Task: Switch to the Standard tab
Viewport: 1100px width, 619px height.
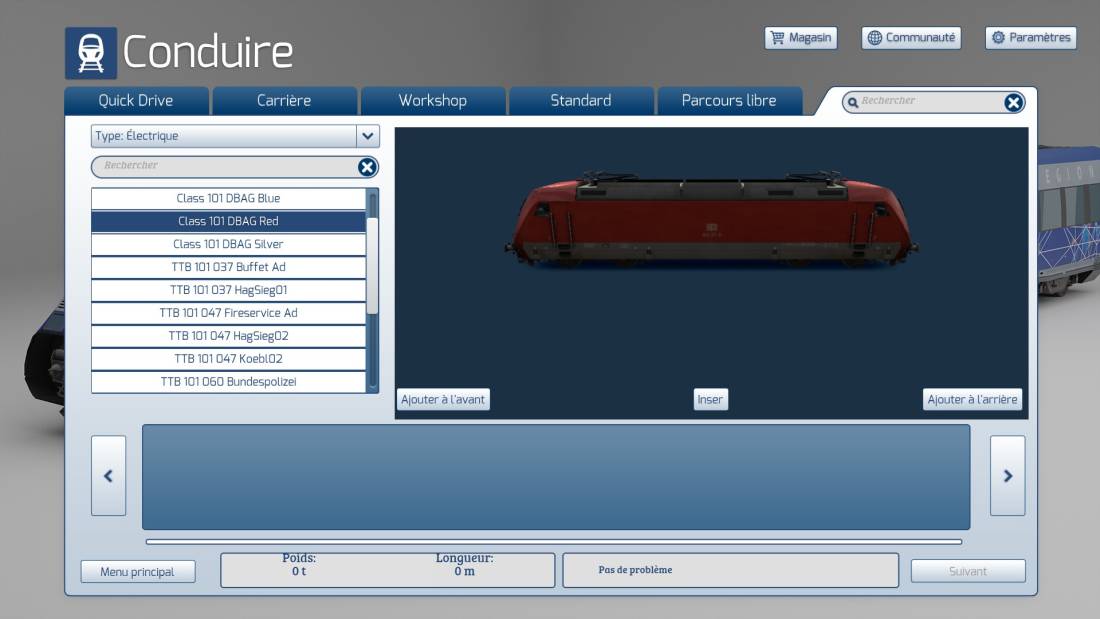Action: click(x=581, y=100)
